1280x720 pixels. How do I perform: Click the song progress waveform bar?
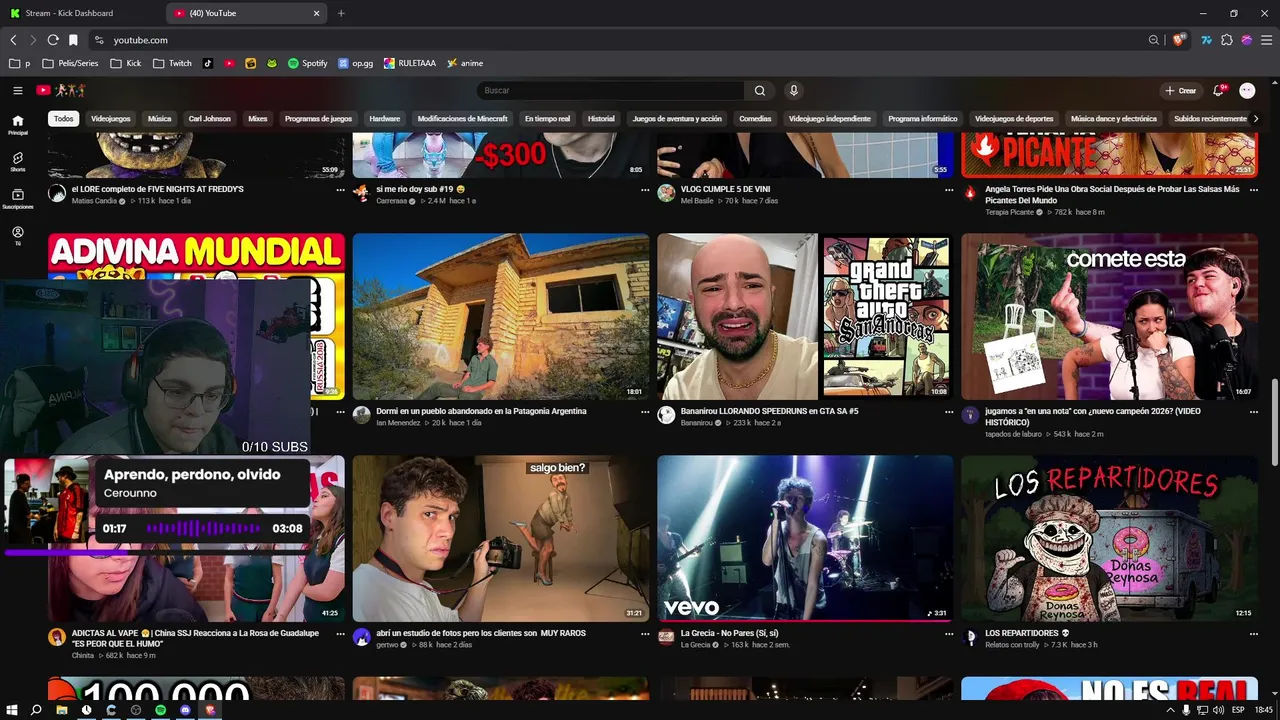204,528
